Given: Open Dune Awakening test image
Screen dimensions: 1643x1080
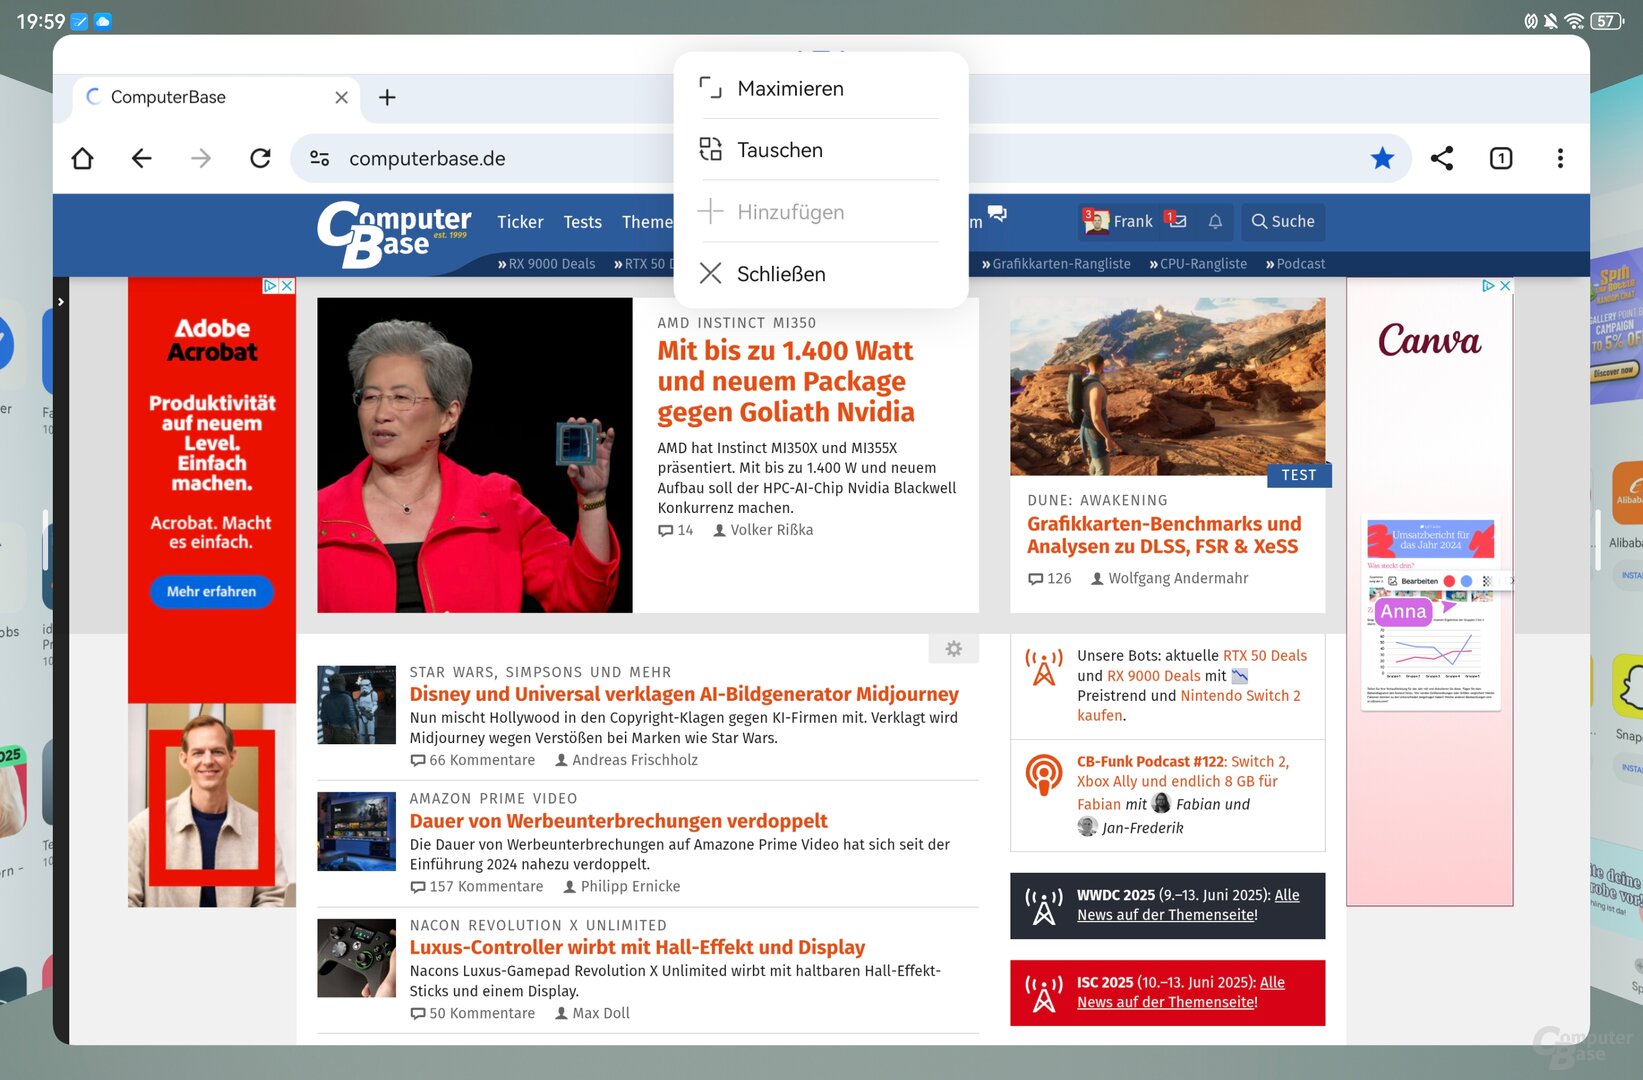Looking at the screenshot, I should tap(1167, 386).
